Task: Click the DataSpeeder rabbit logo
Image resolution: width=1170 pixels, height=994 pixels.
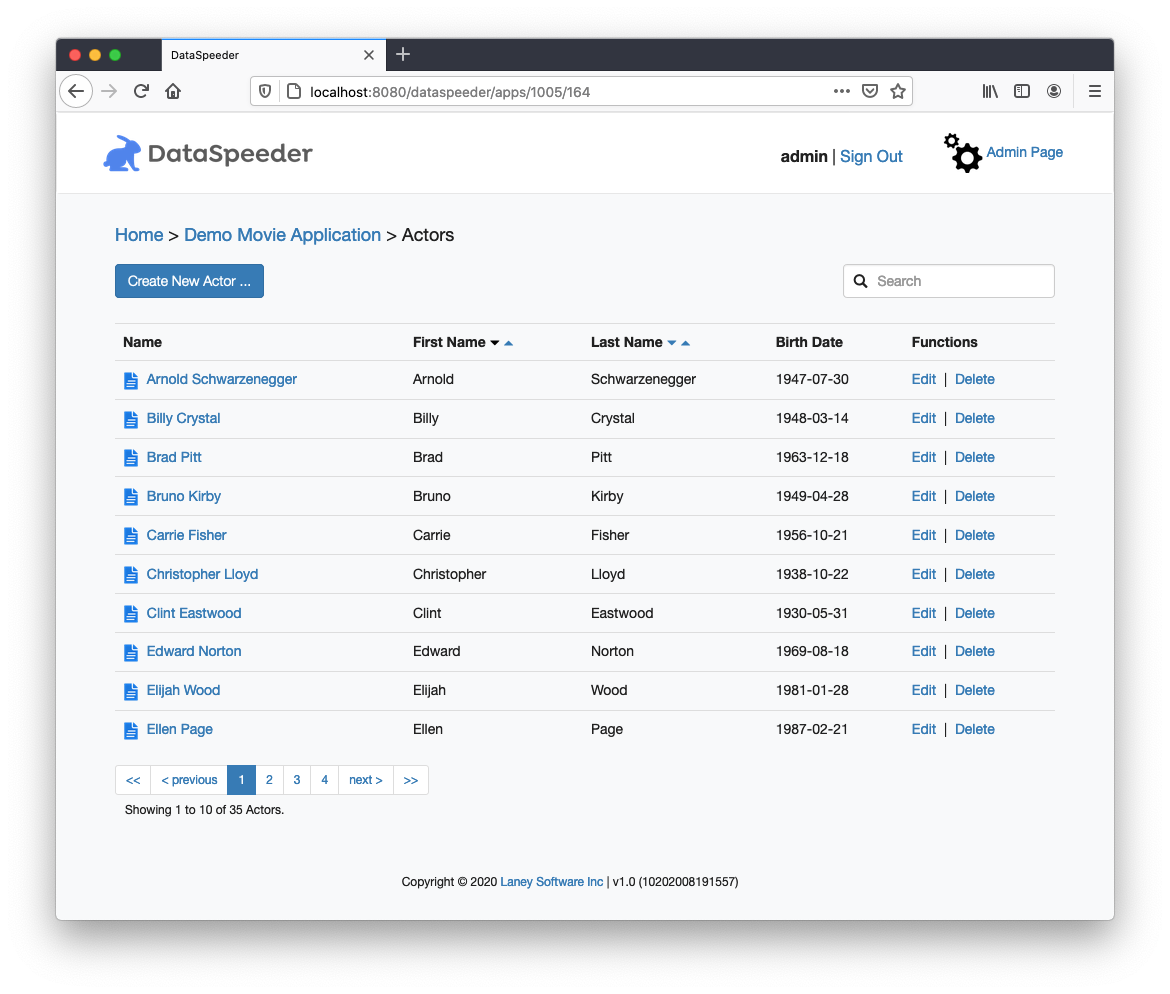Action: [121, 152]
